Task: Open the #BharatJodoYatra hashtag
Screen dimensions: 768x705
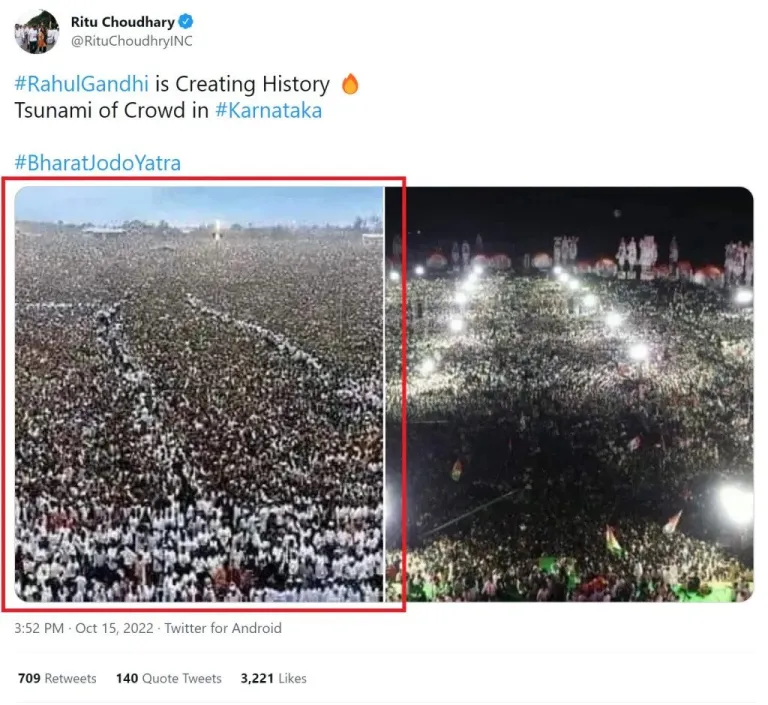Action: click(x=98, y=163)
